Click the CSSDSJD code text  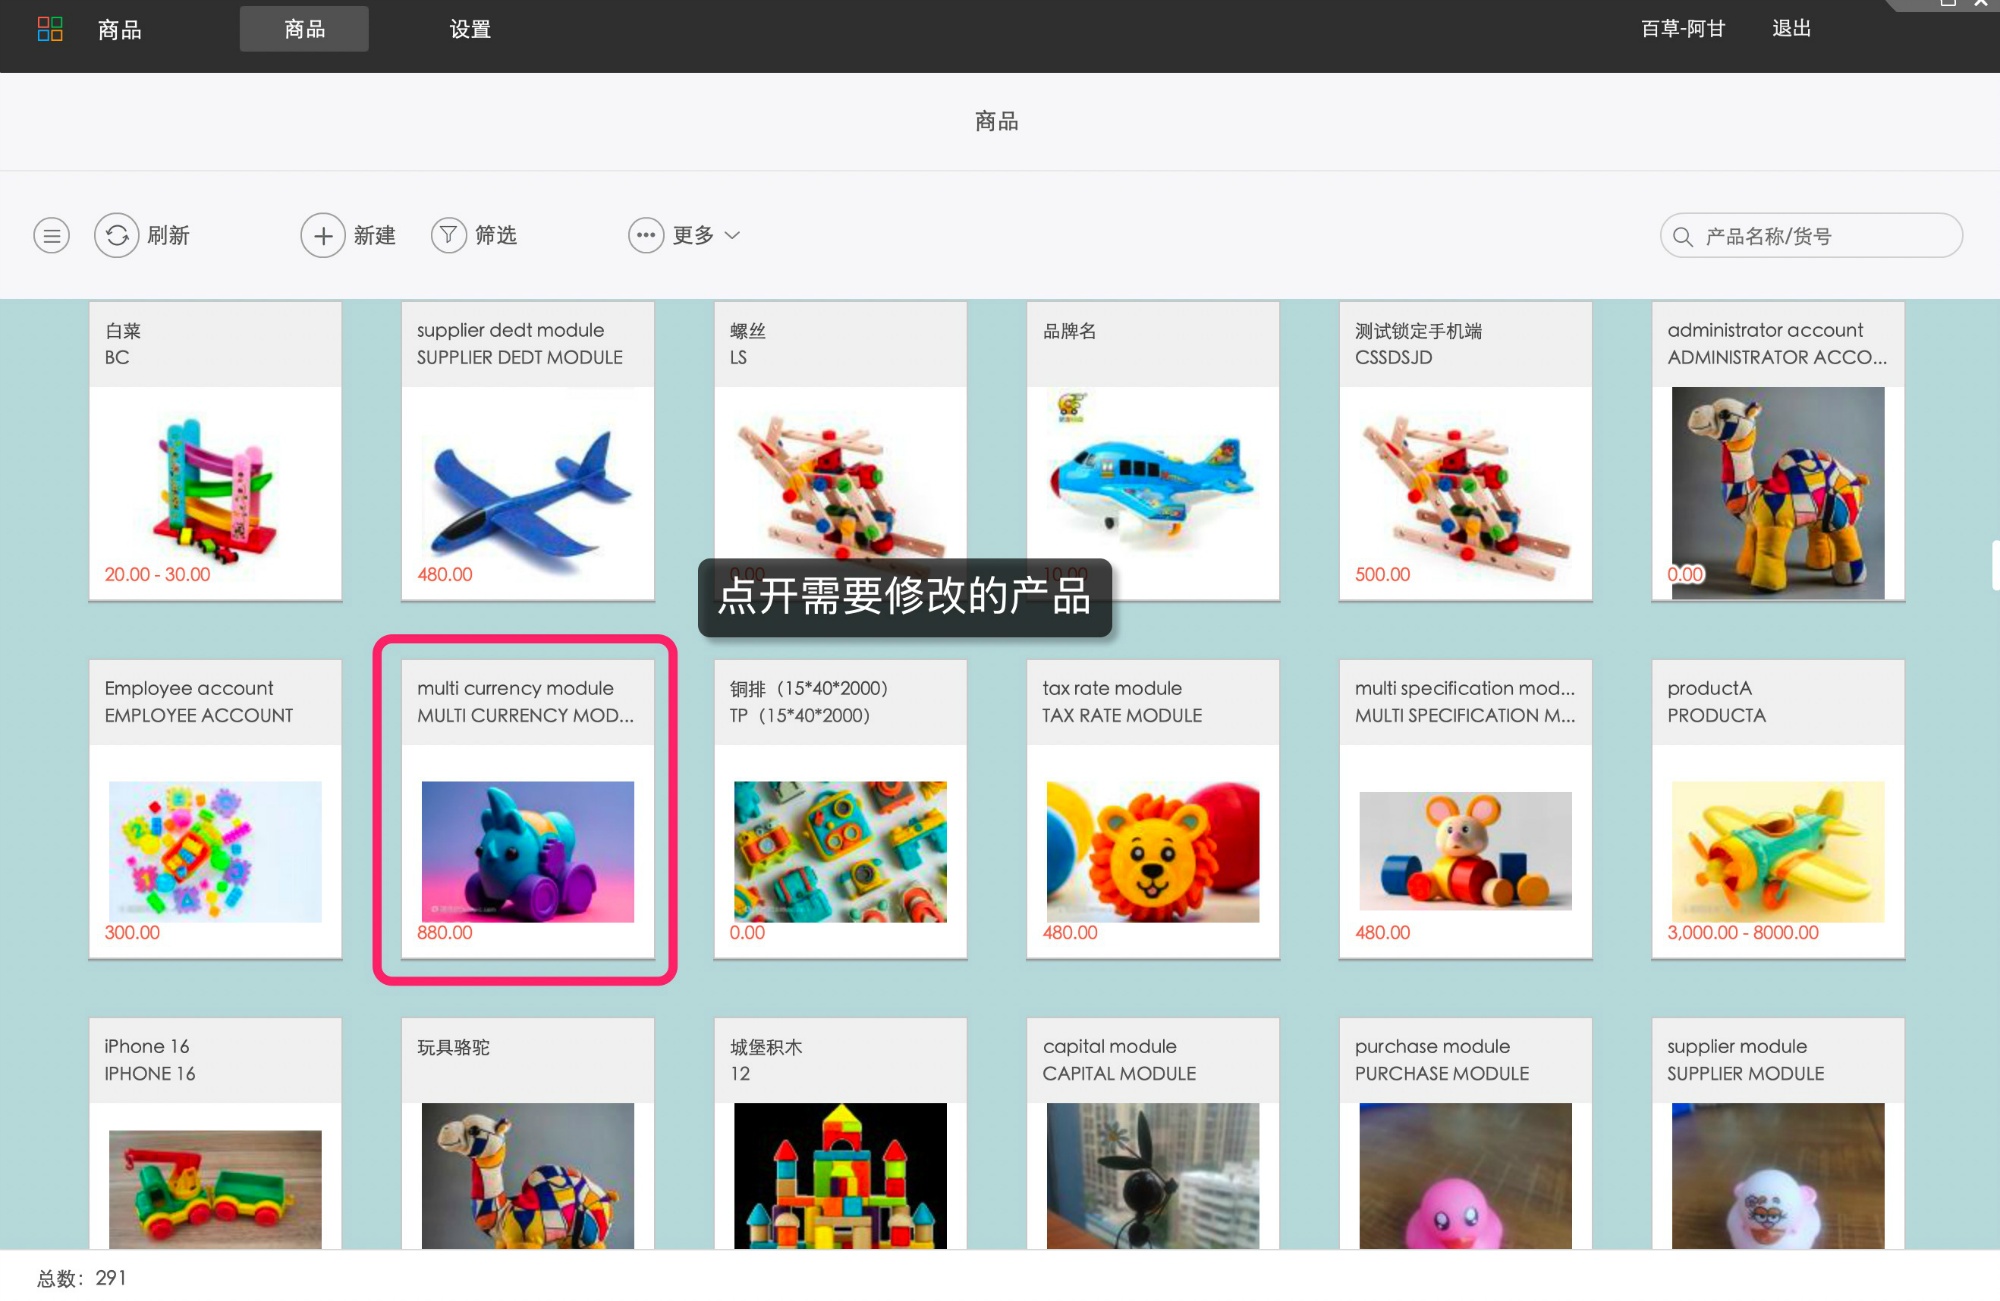pos(1393,358)
